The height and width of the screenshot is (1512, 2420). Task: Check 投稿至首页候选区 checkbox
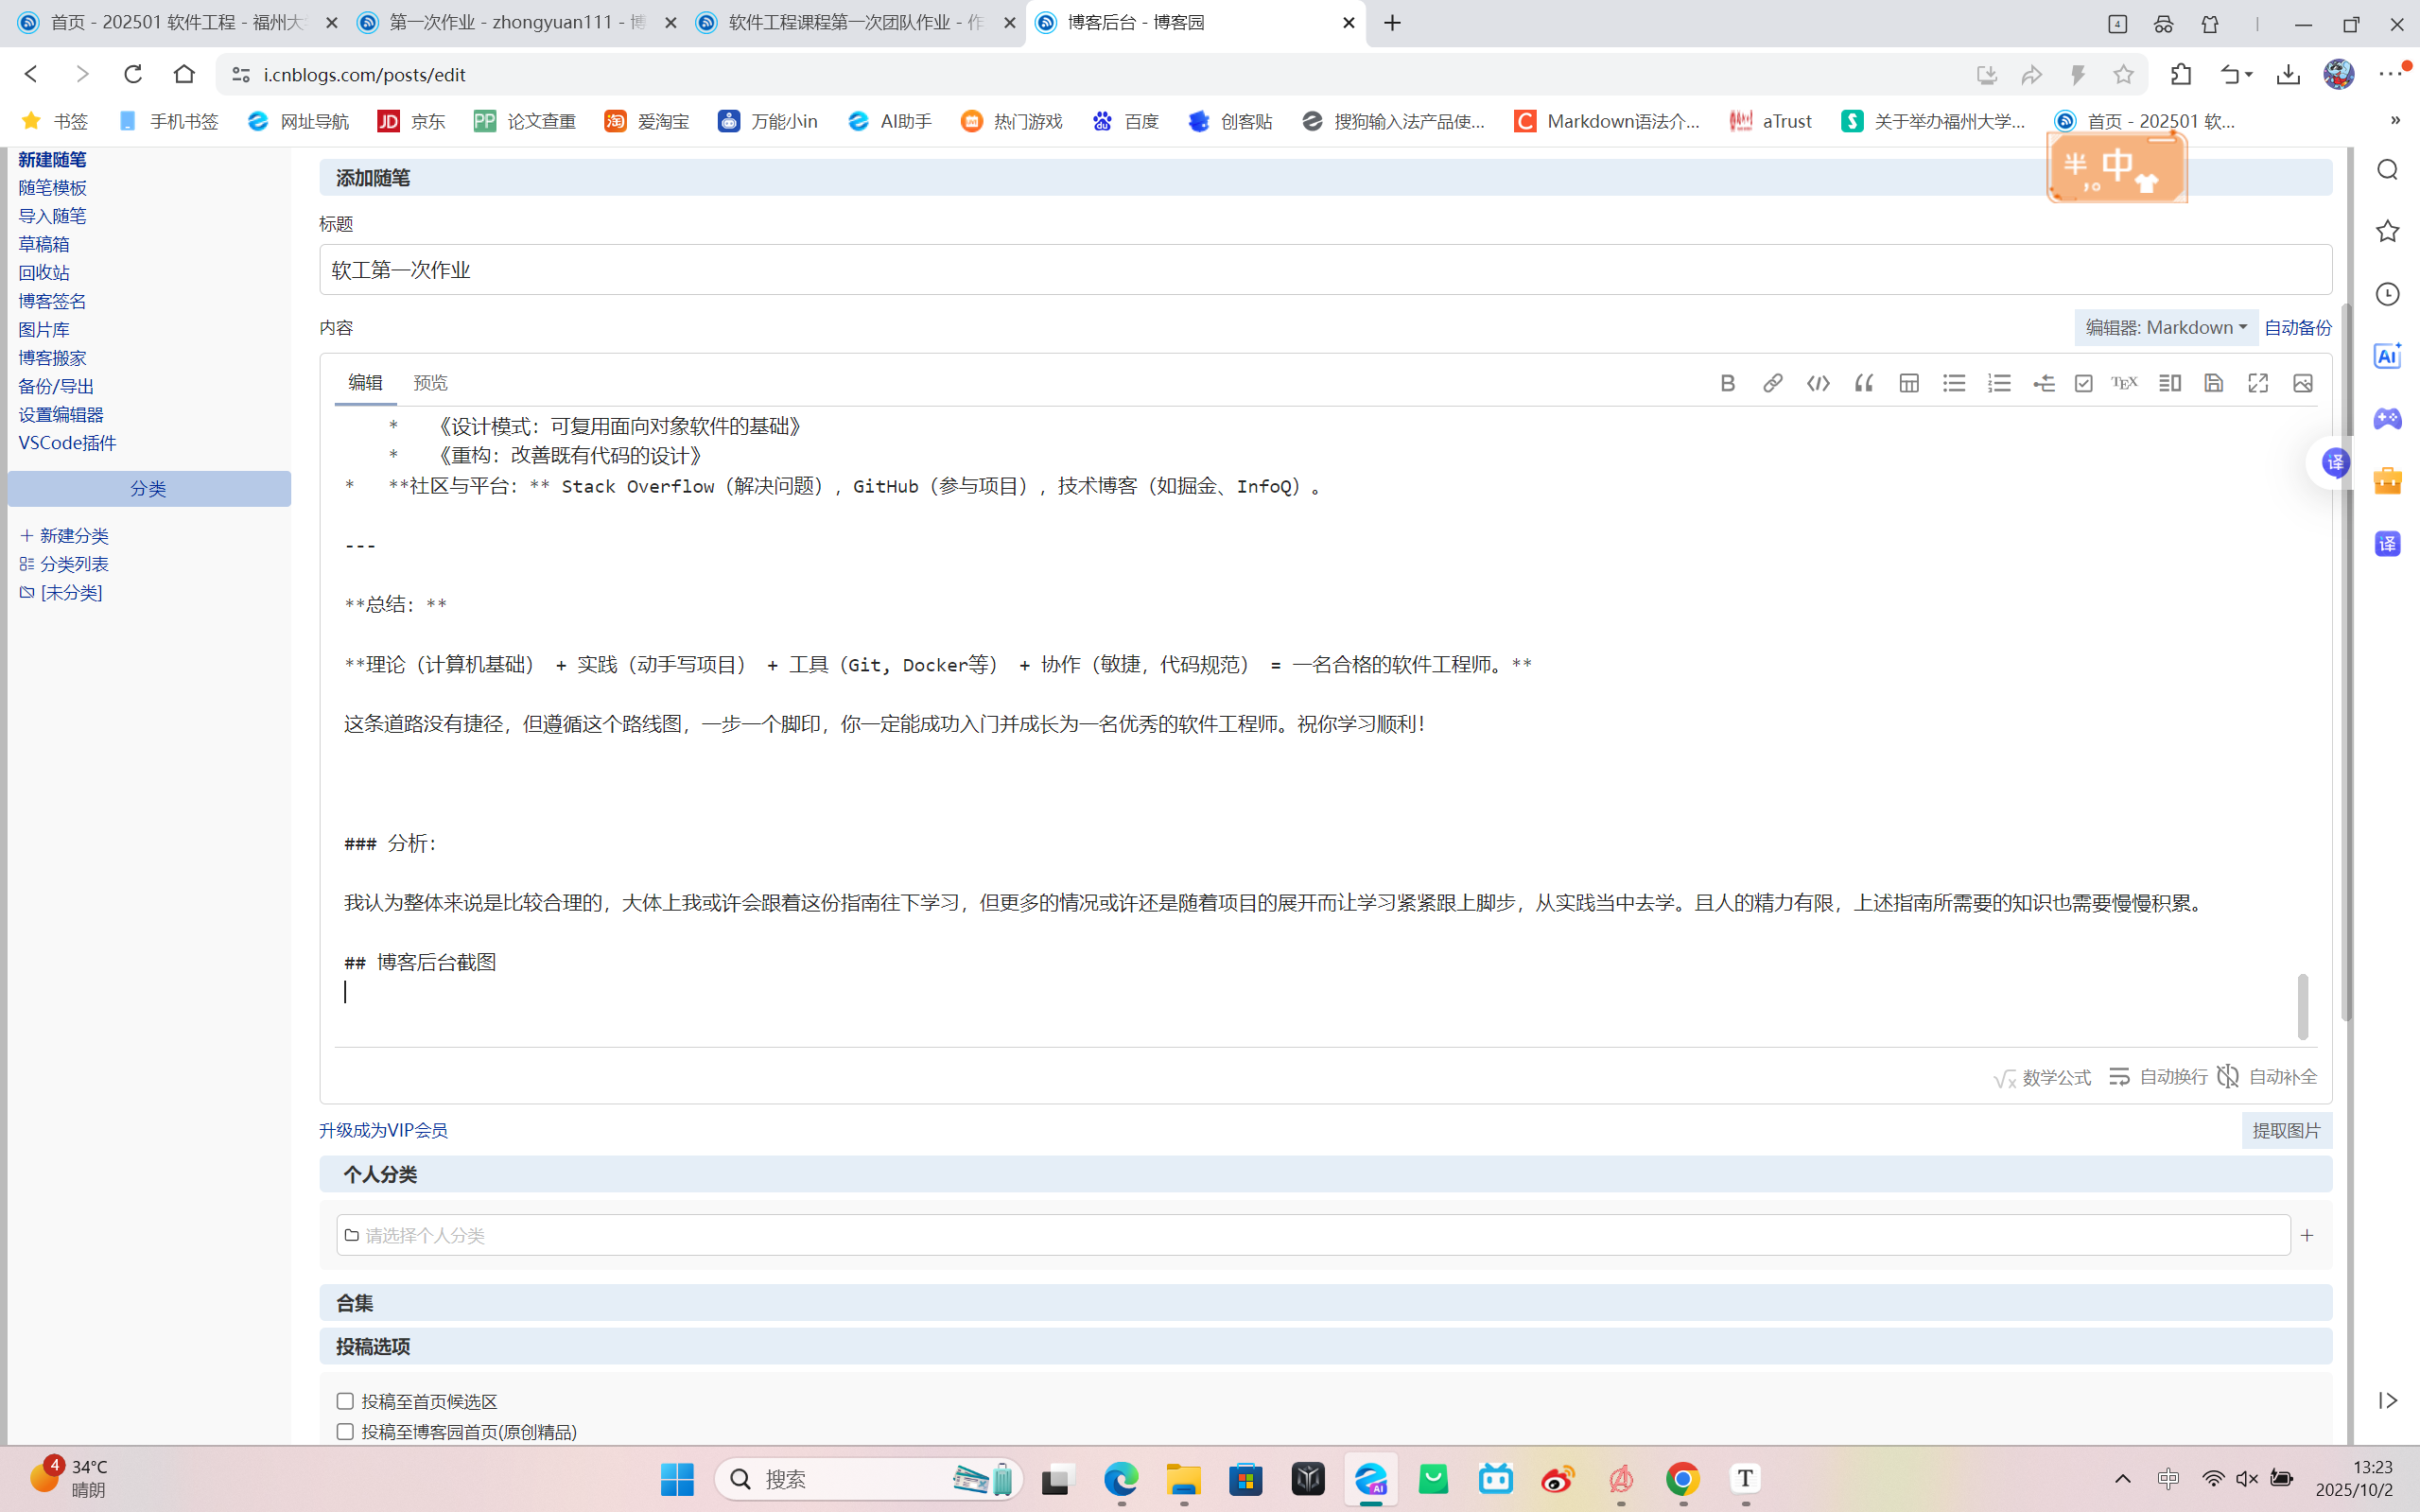(x=345, y=1401)
